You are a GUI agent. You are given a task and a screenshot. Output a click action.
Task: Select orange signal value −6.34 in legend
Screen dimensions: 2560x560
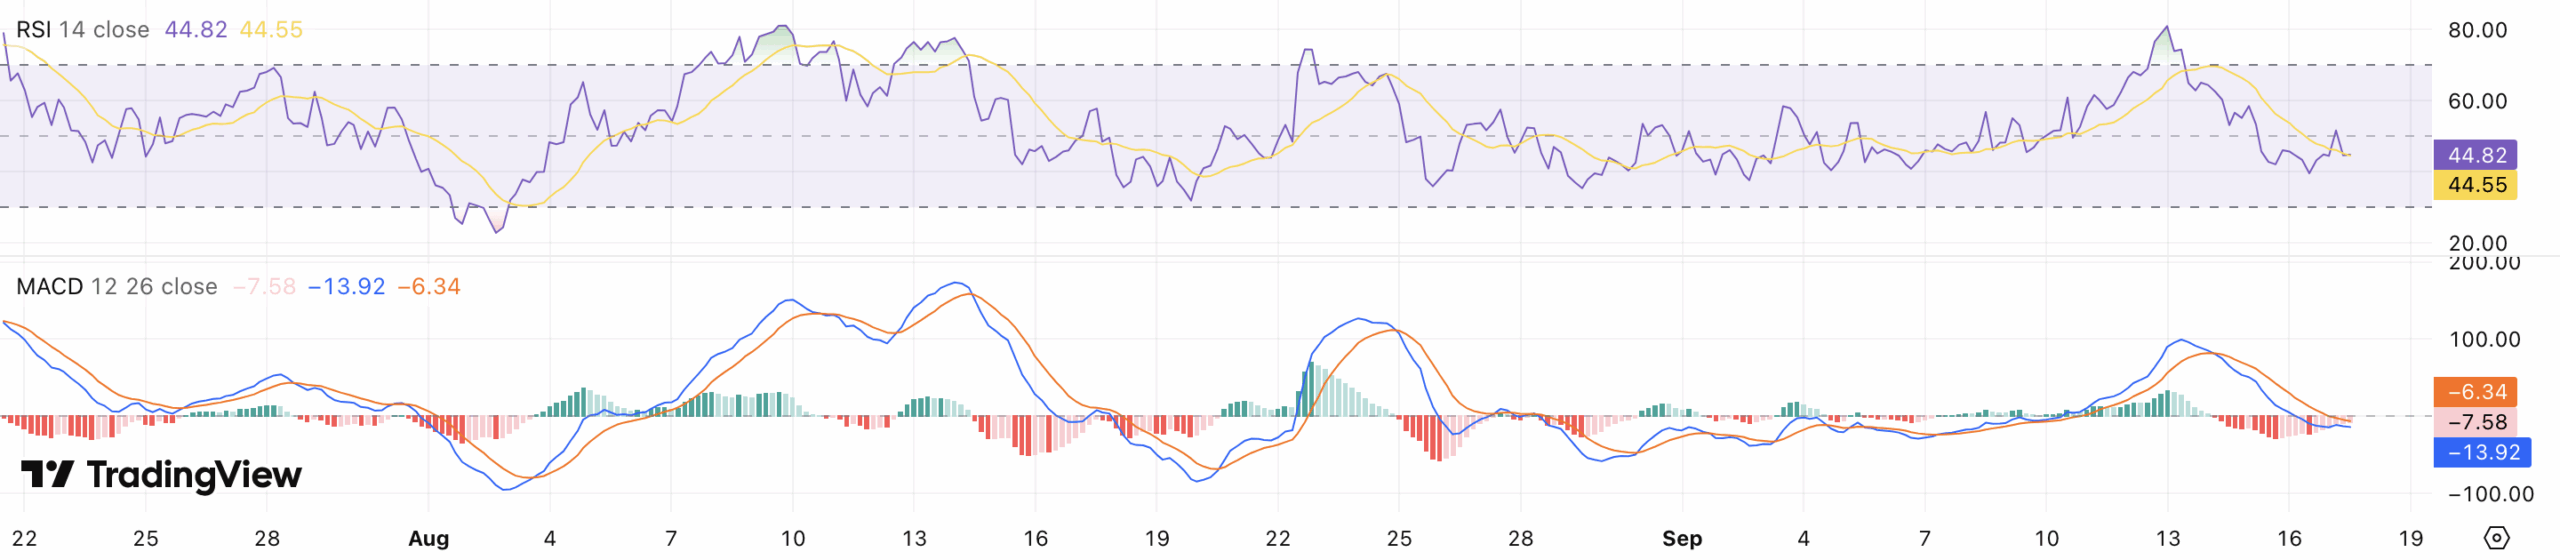(x=429, y=287)
